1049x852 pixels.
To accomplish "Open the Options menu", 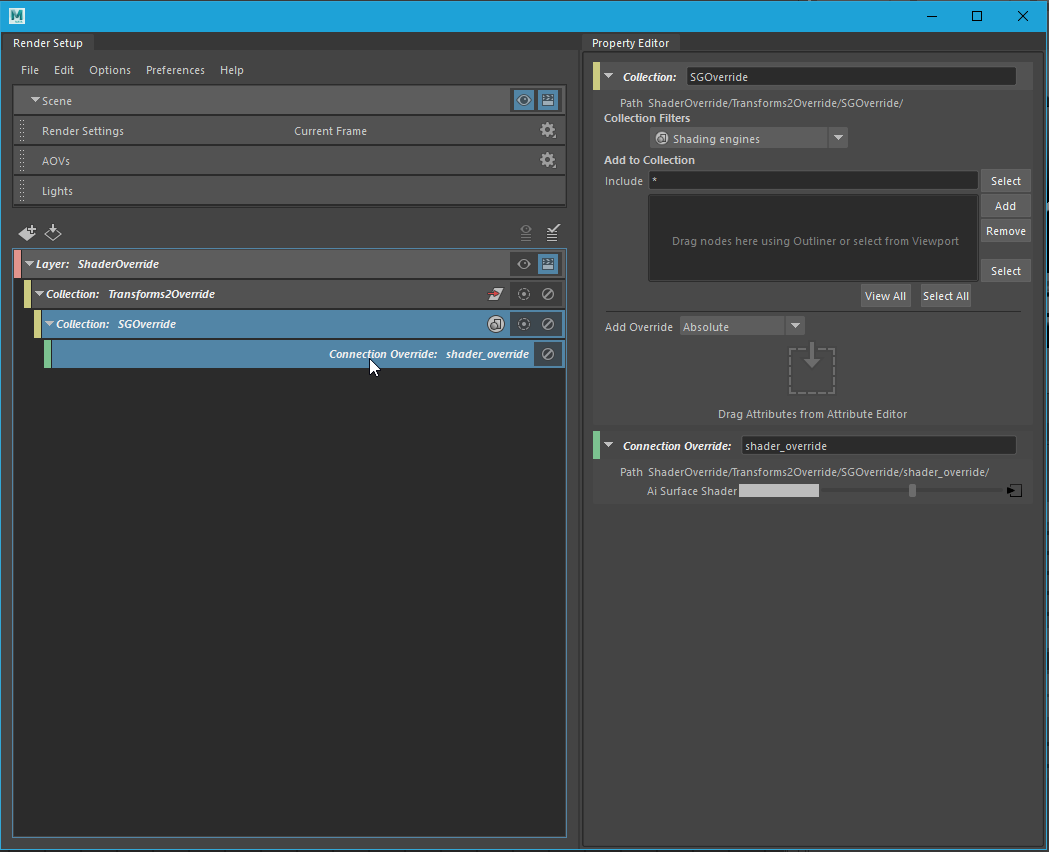I will 110,70.
